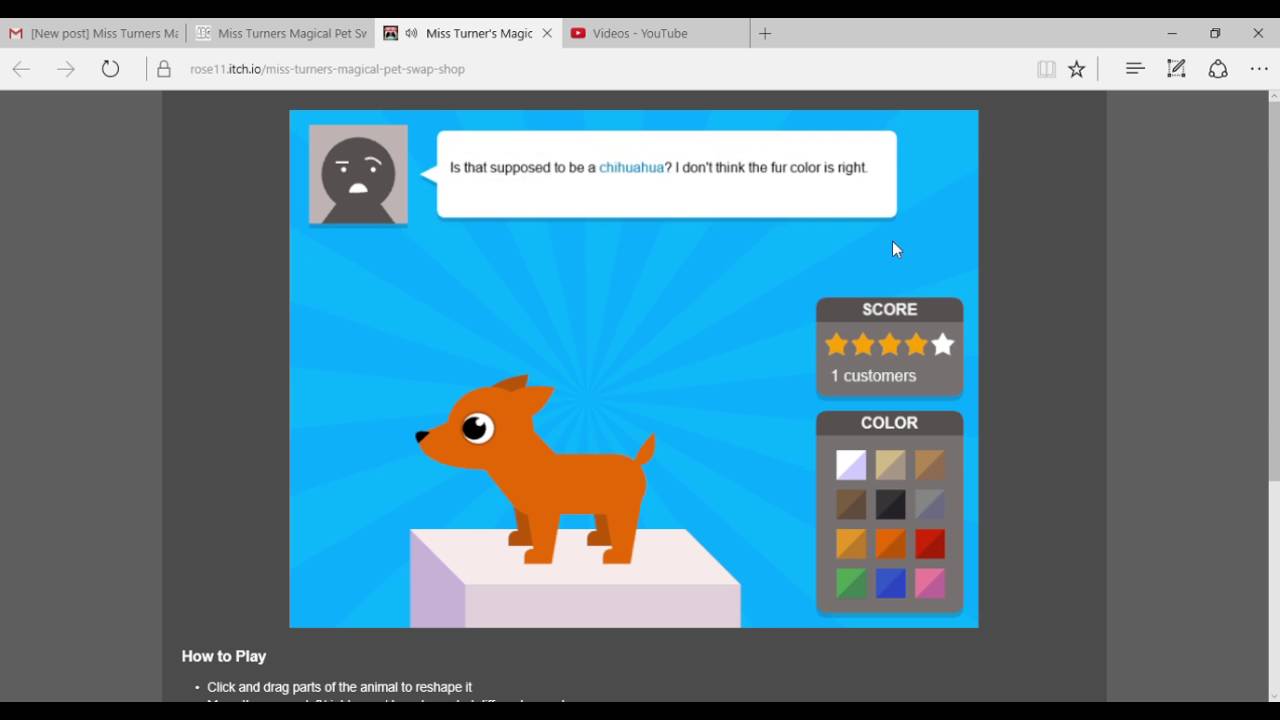Click the chihuahua link in the speech bubble
Viewport: 1280px width, 720px height.
631,168
